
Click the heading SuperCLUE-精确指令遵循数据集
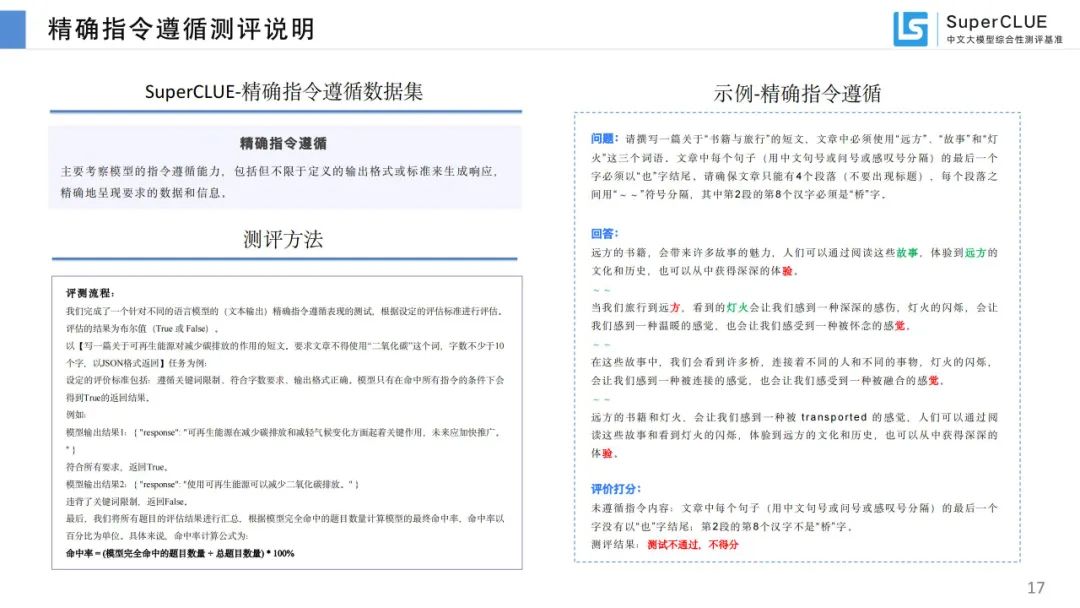coord(284,92)
